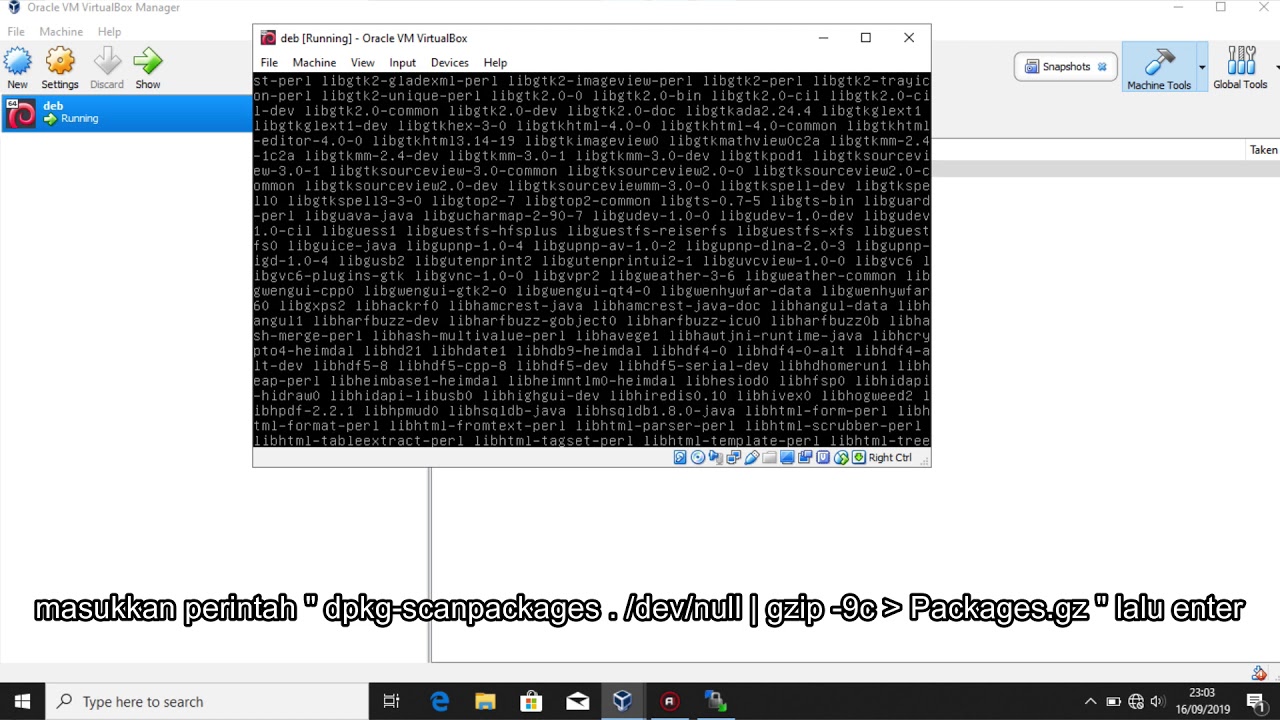Image resolution: width=1280 pixels, height=720 pixels.
Task: Click the hard disk activity icon in VM status bar
Action: [680, 457]
